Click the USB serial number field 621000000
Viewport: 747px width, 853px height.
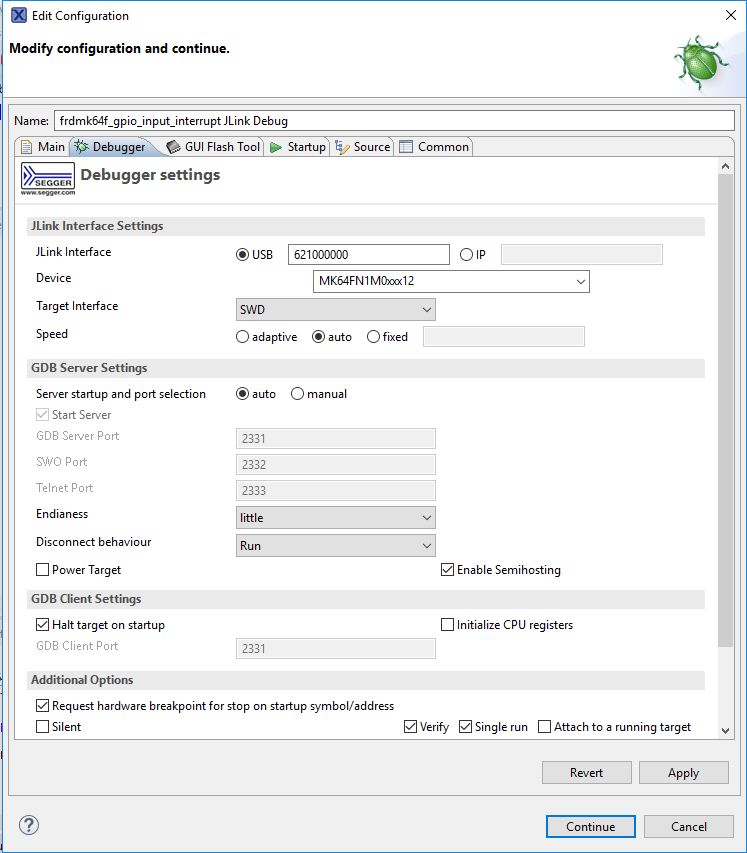point(369,255)
